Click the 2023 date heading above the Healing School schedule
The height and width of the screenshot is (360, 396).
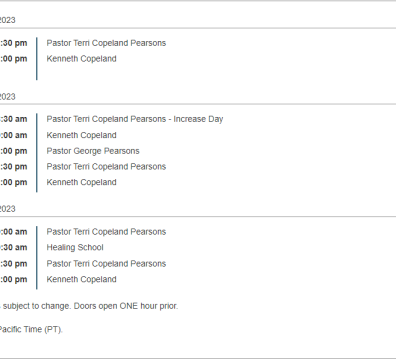click(7, 209)
